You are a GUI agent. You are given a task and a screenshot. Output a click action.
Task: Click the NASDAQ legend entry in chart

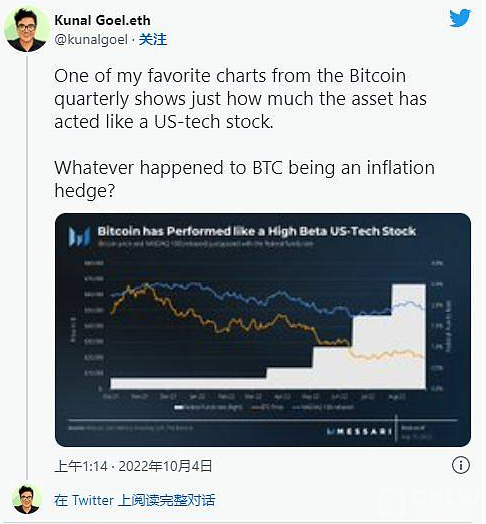click(323, 407)
